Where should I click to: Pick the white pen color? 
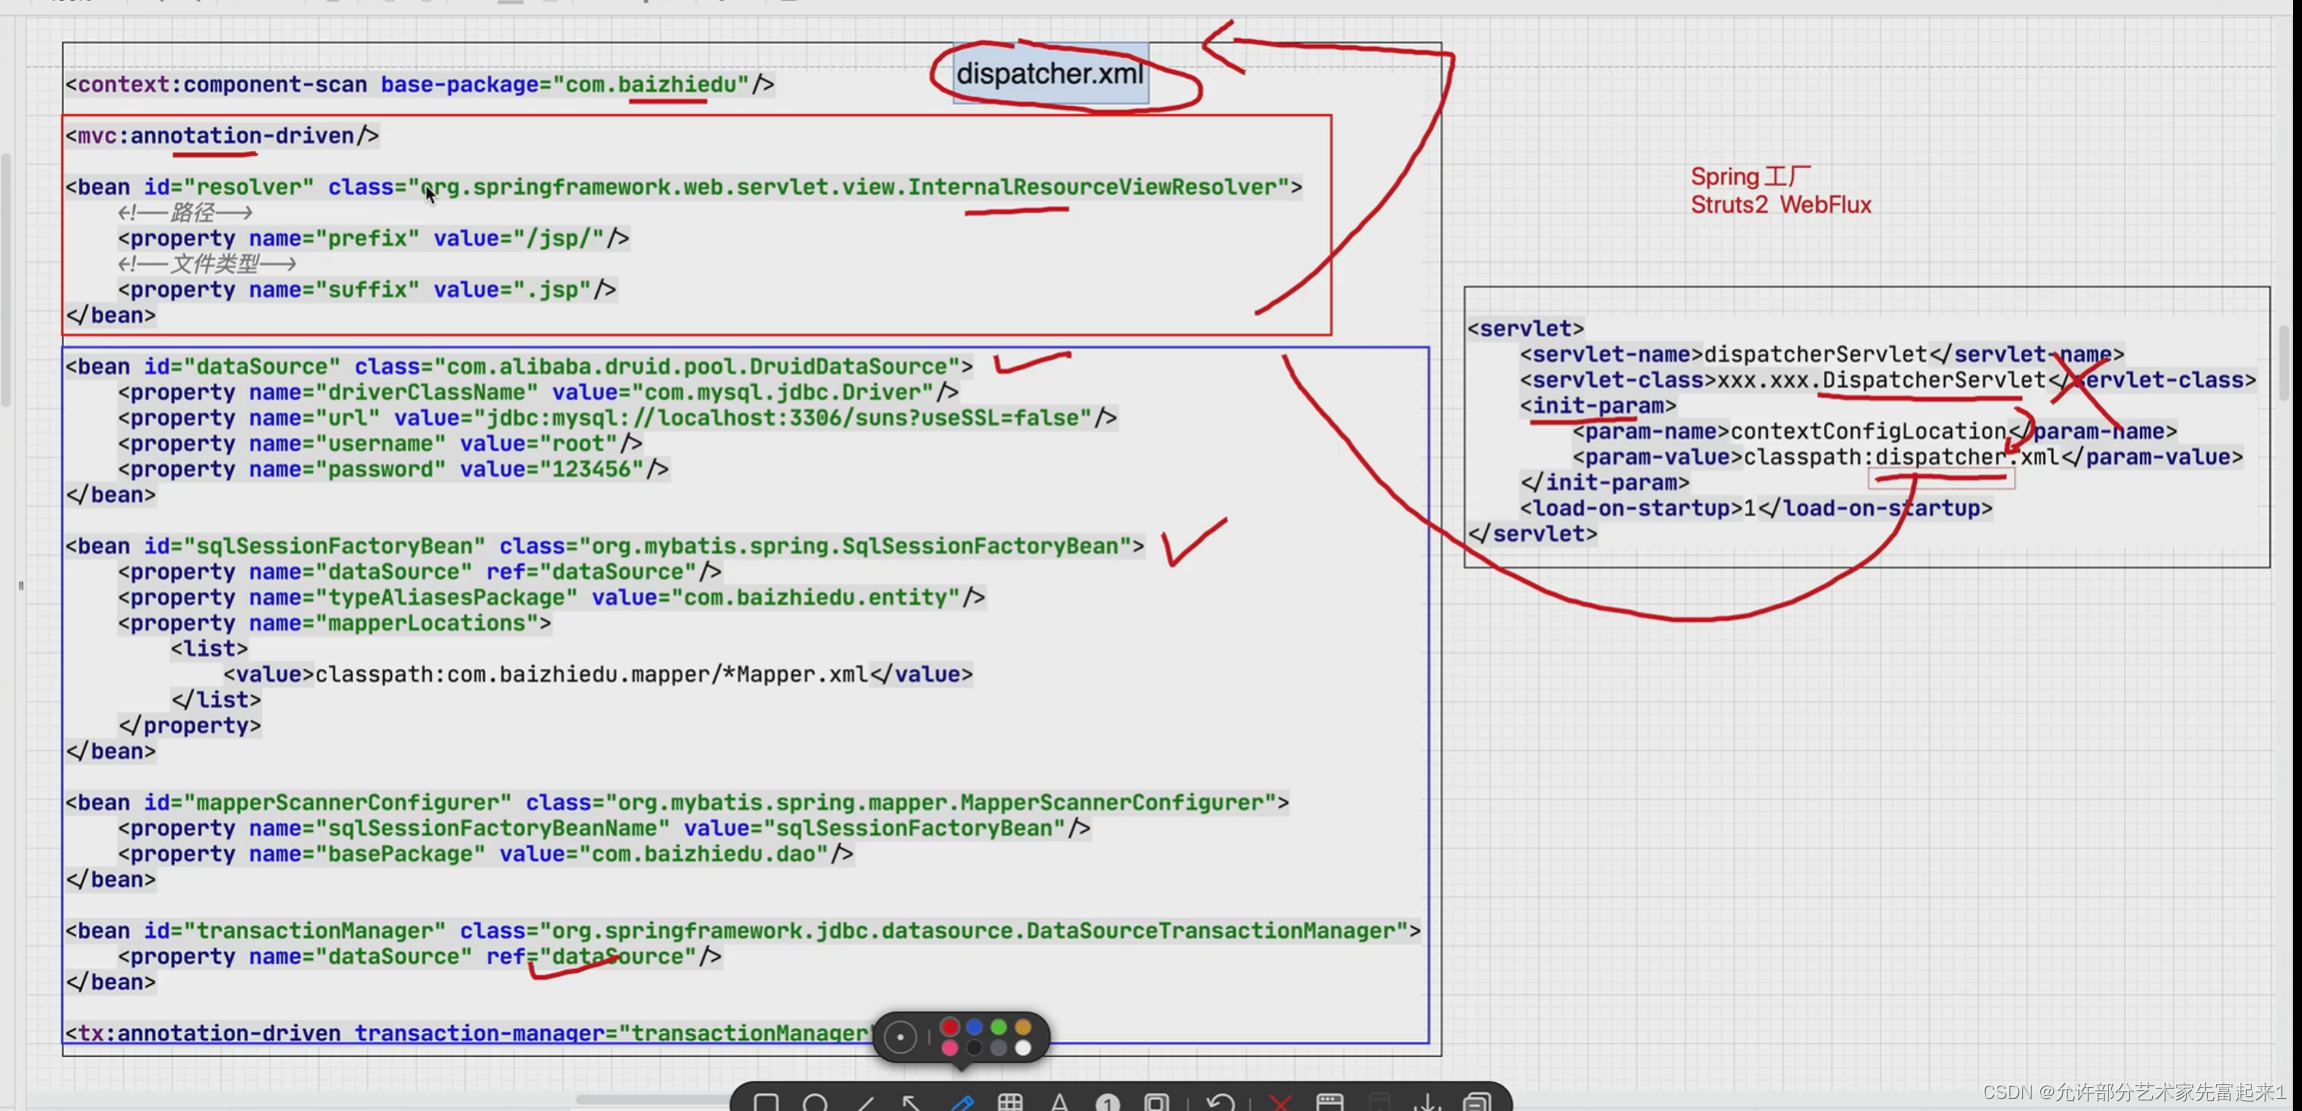pyautogui.click(x=1022, y=1048)
